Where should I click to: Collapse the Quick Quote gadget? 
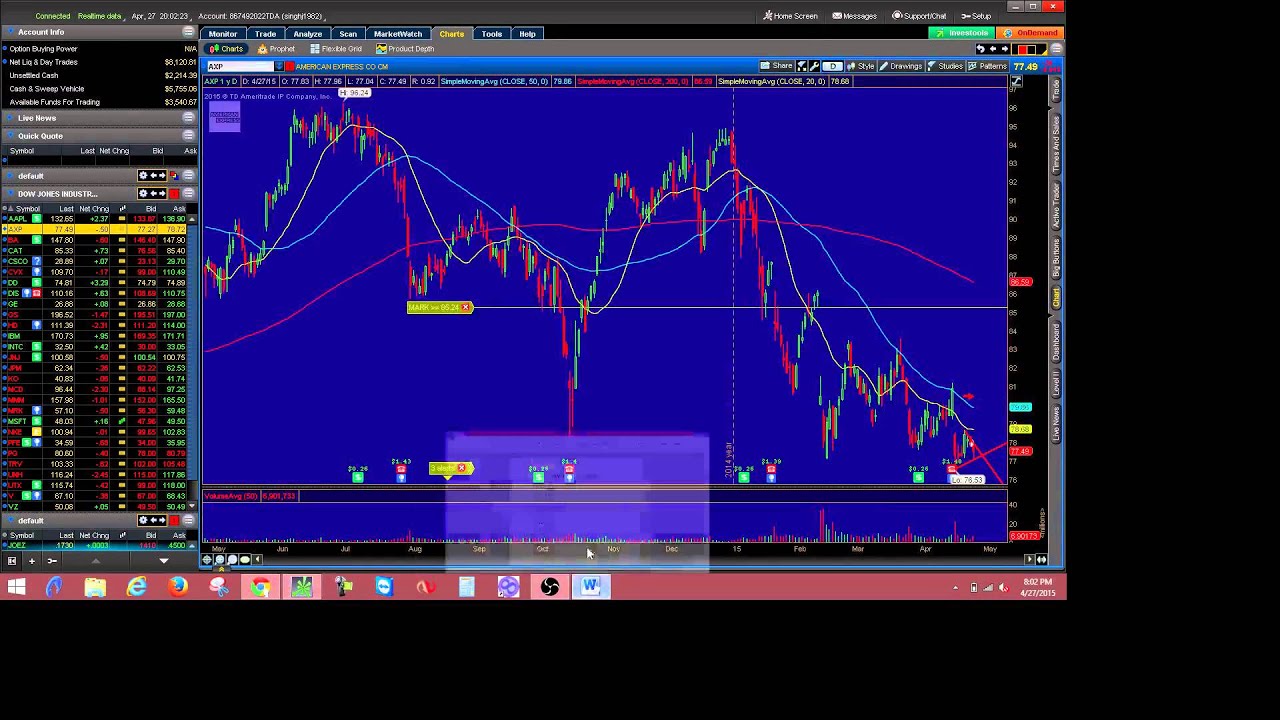click(x=10, y=136)
